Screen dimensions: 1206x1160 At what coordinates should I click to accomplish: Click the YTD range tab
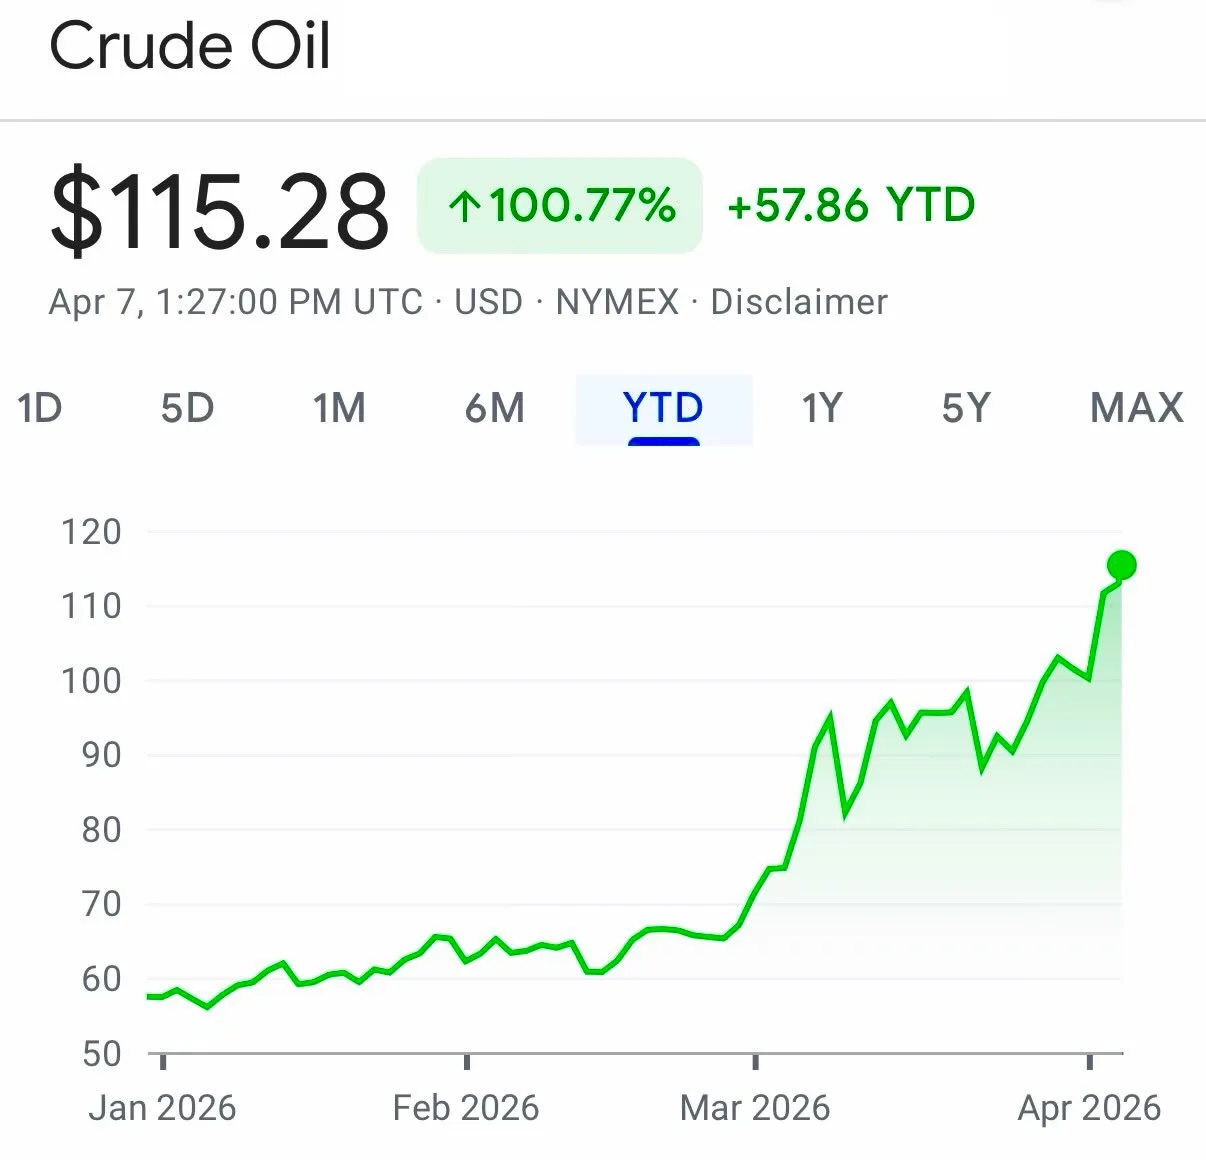coord(663,409)
